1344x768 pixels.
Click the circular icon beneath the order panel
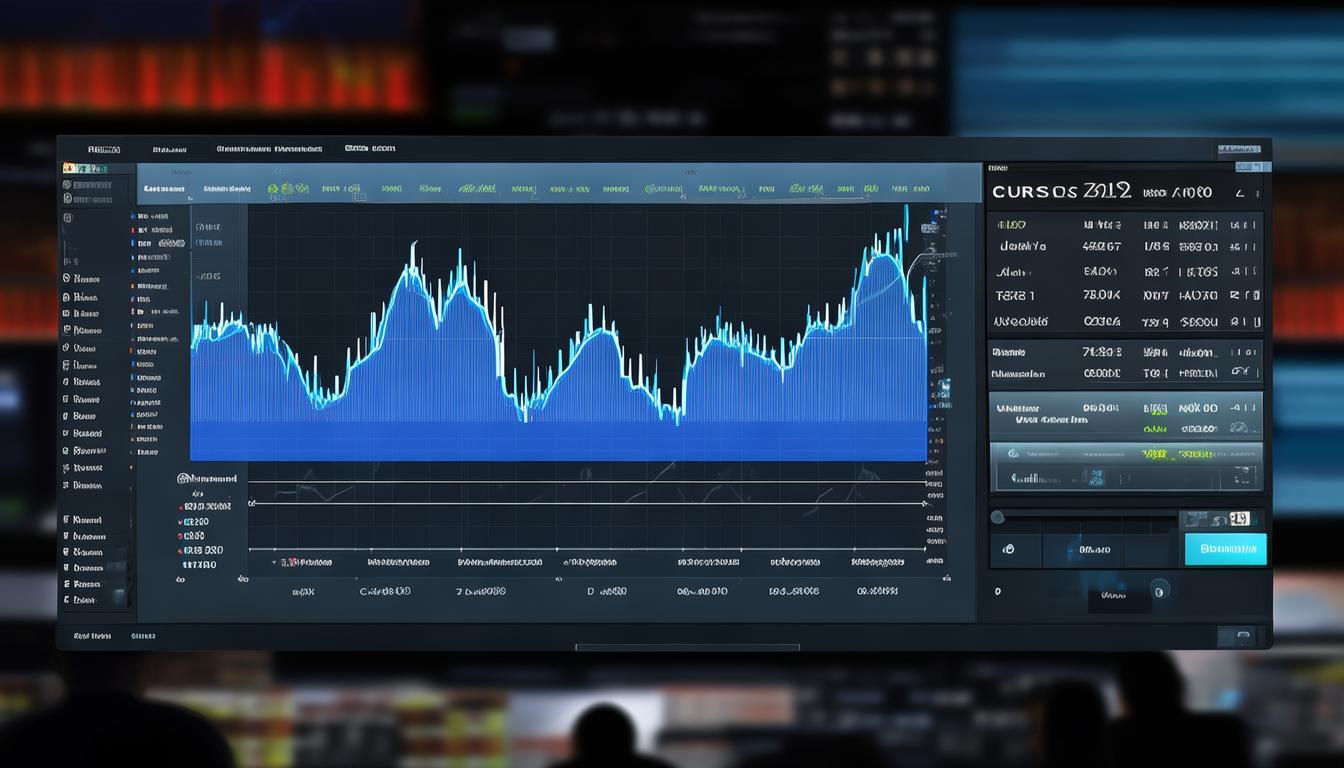1159,591
